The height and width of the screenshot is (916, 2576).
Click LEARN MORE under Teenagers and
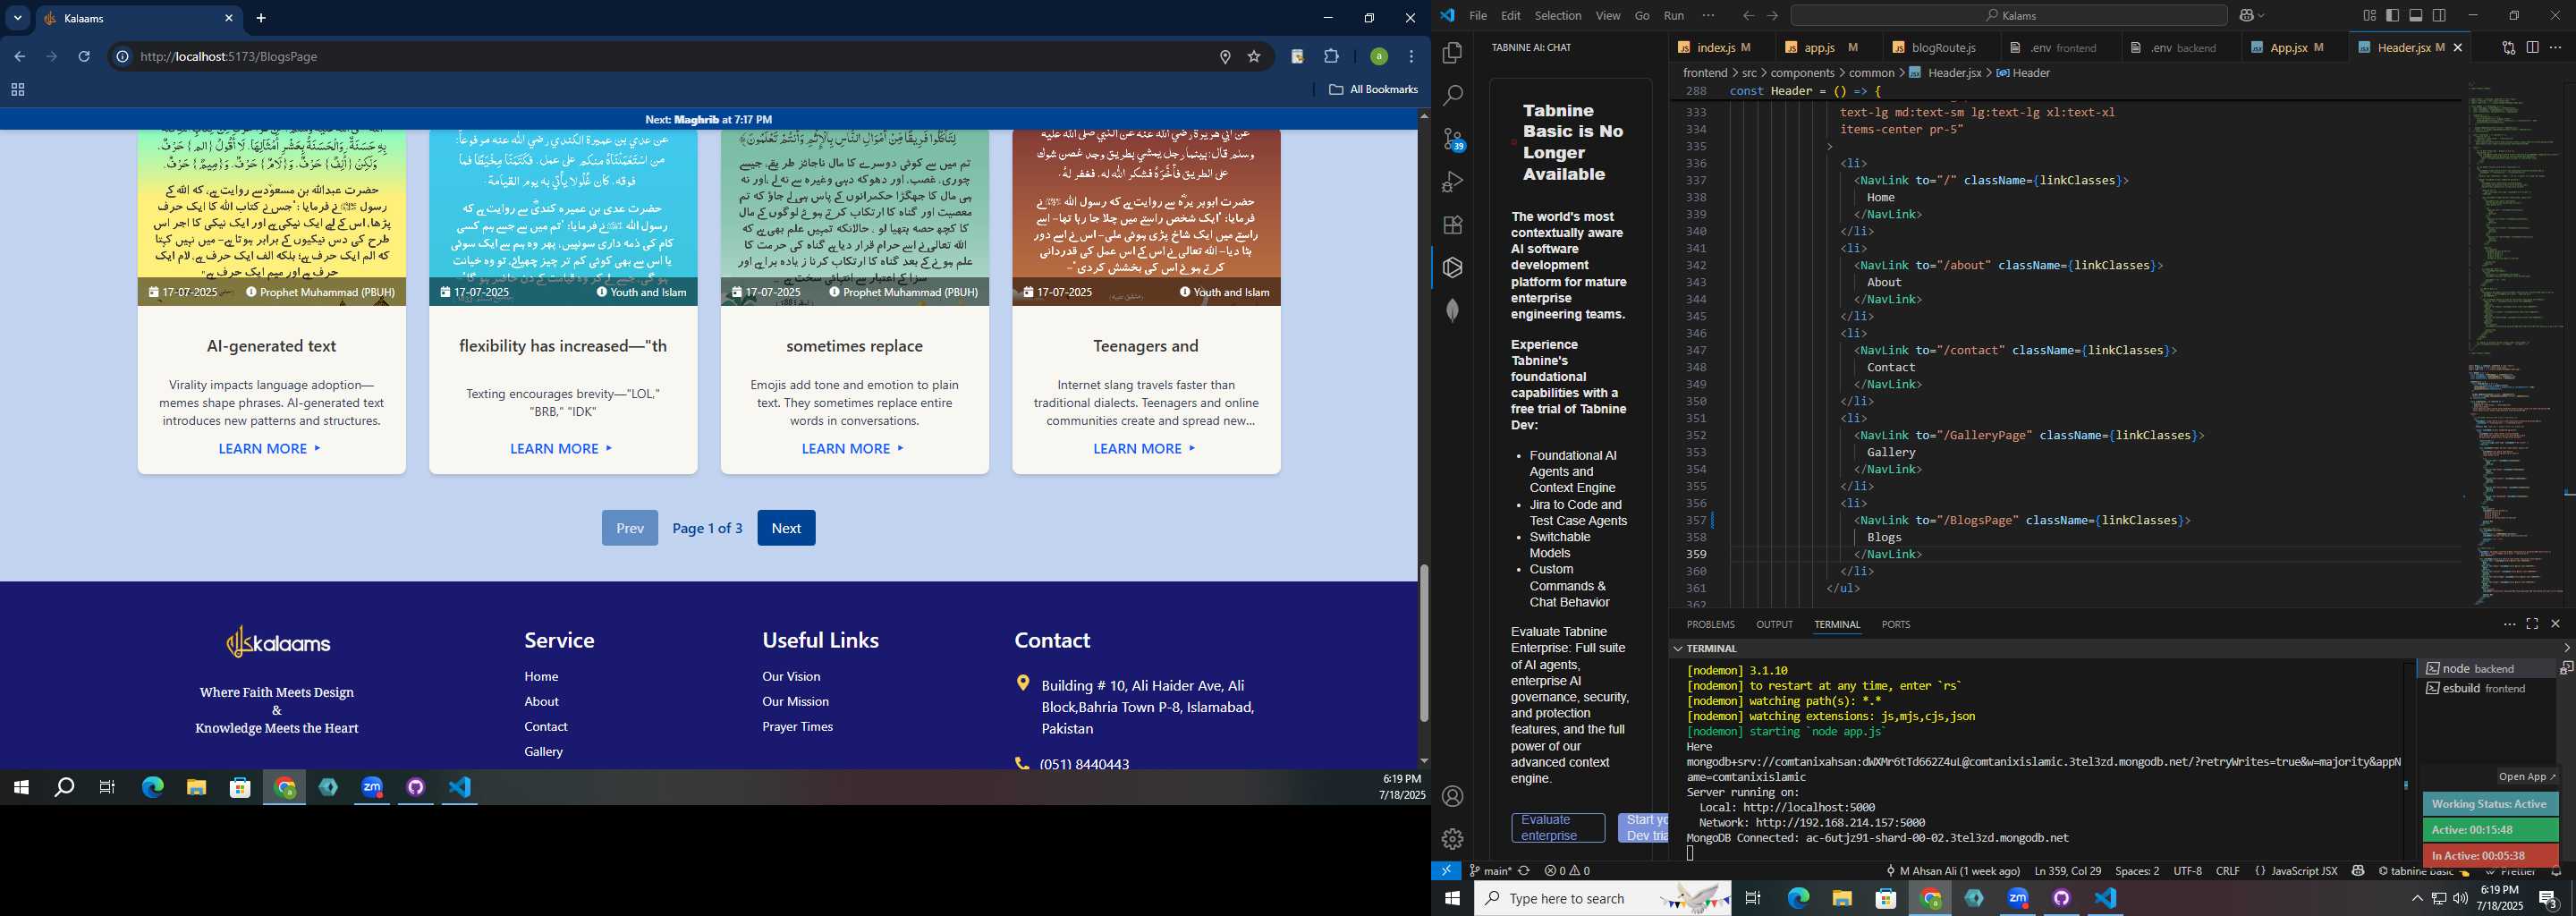[x=1145, y=449]
